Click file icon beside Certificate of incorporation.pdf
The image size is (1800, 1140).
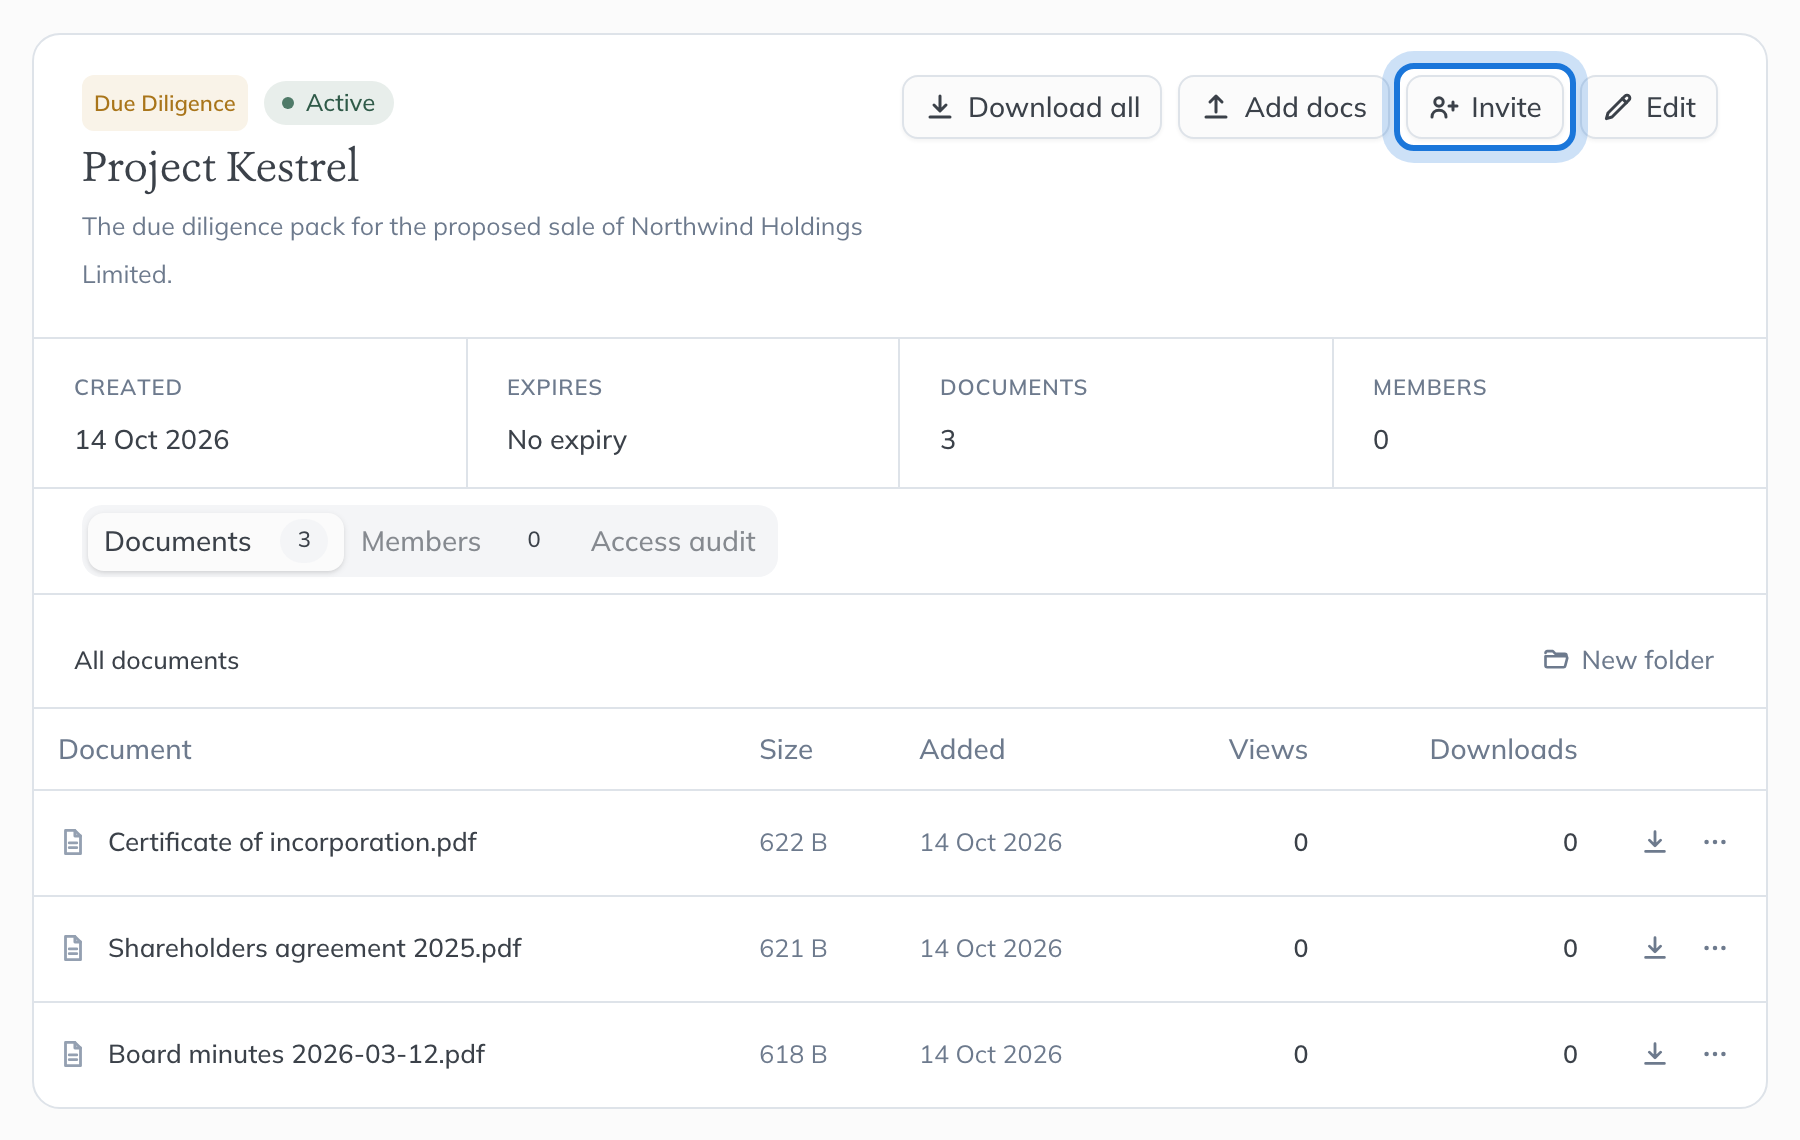tap(73, 842)
